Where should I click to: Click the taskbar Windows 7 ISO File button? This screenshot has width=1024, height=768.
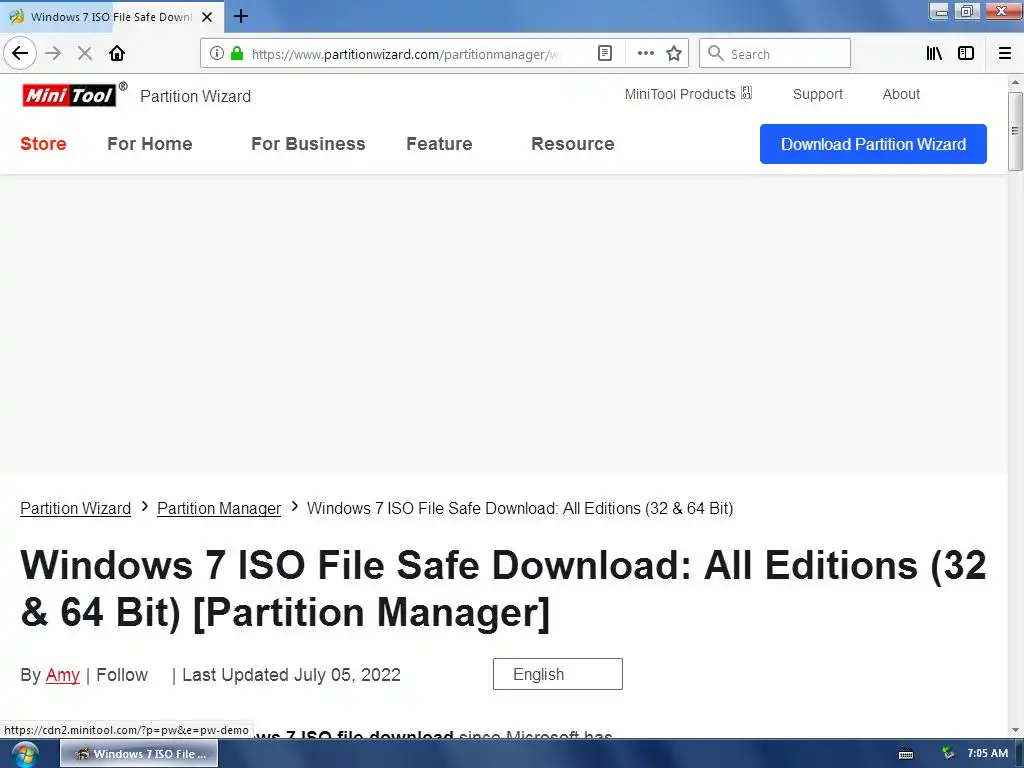139,754
